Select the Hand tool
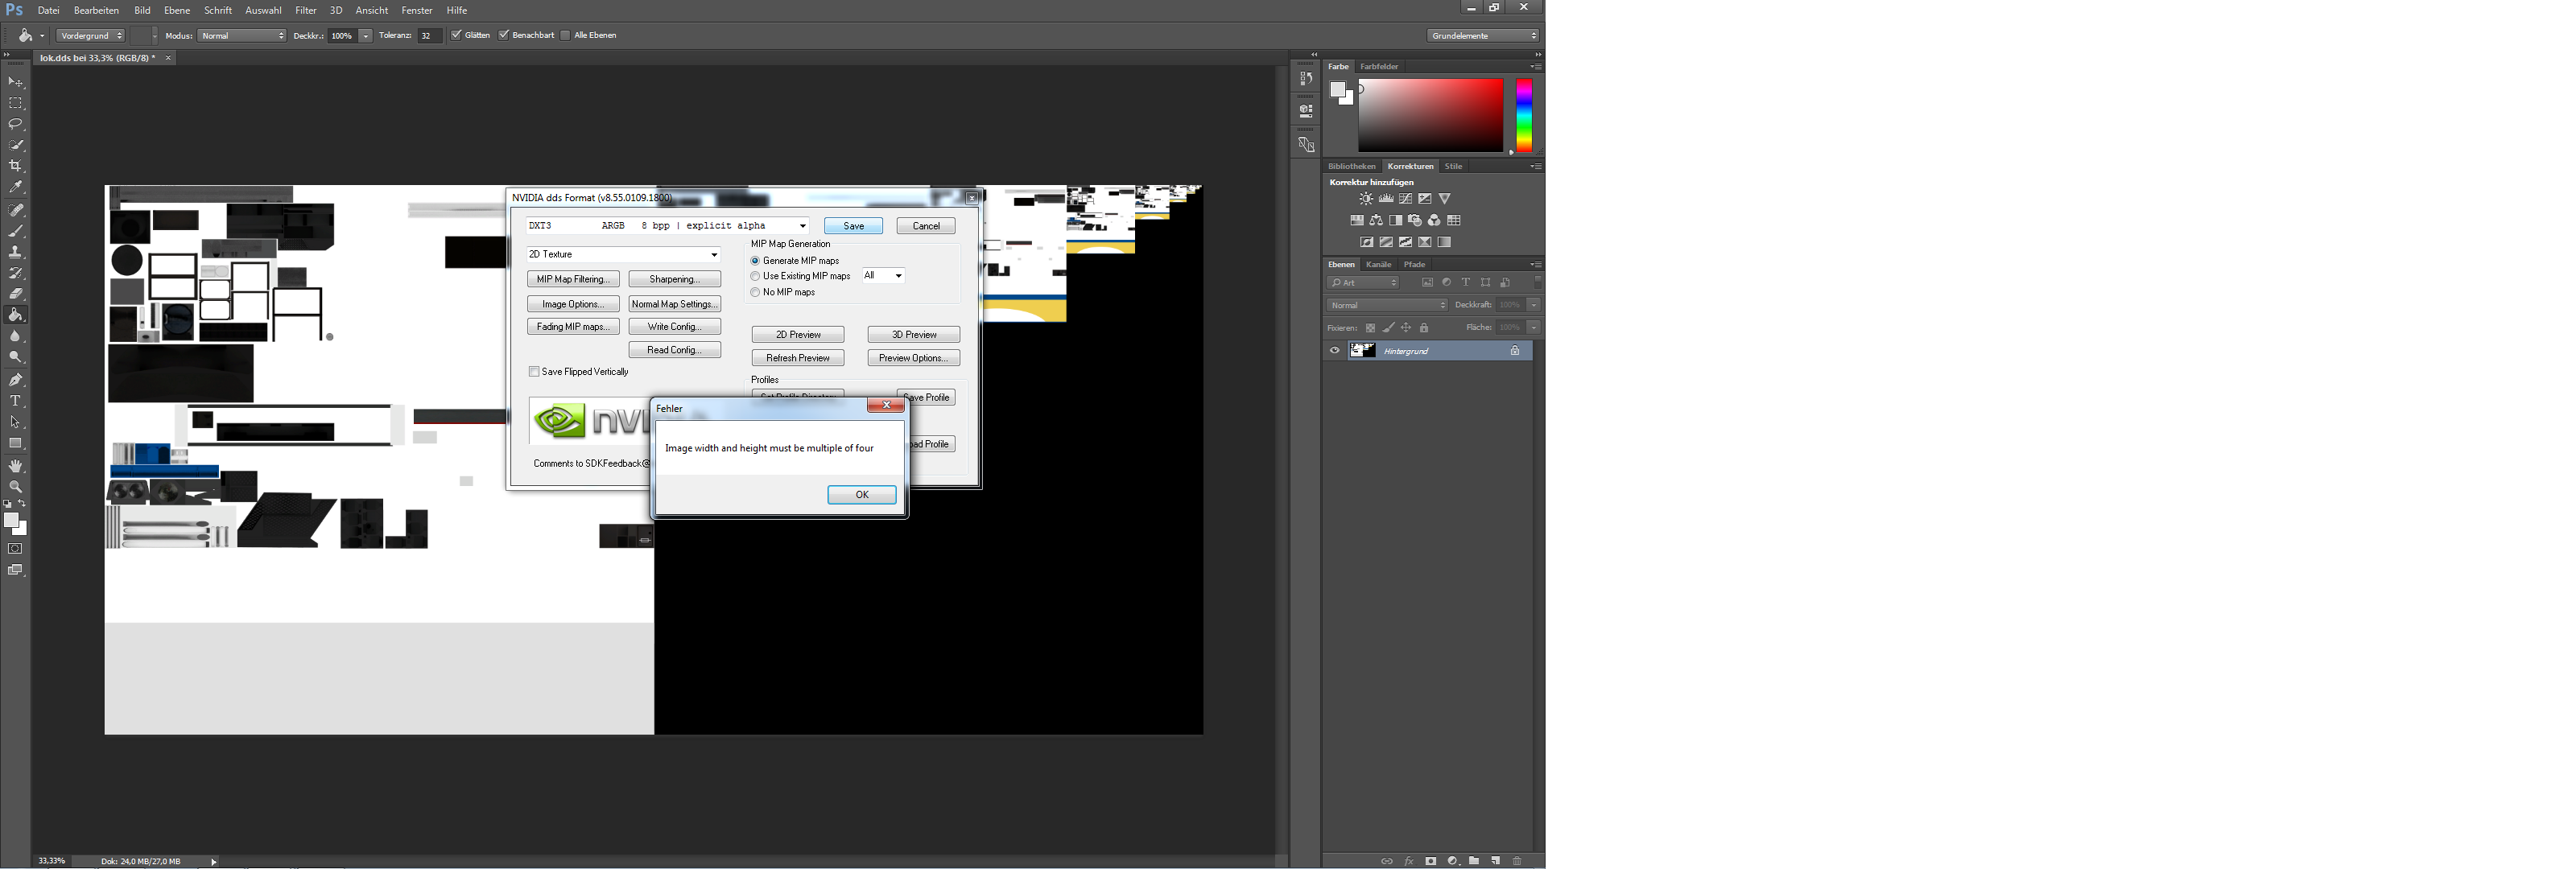The height and width of the screenshot is (869, 2576). pos(16,466)
